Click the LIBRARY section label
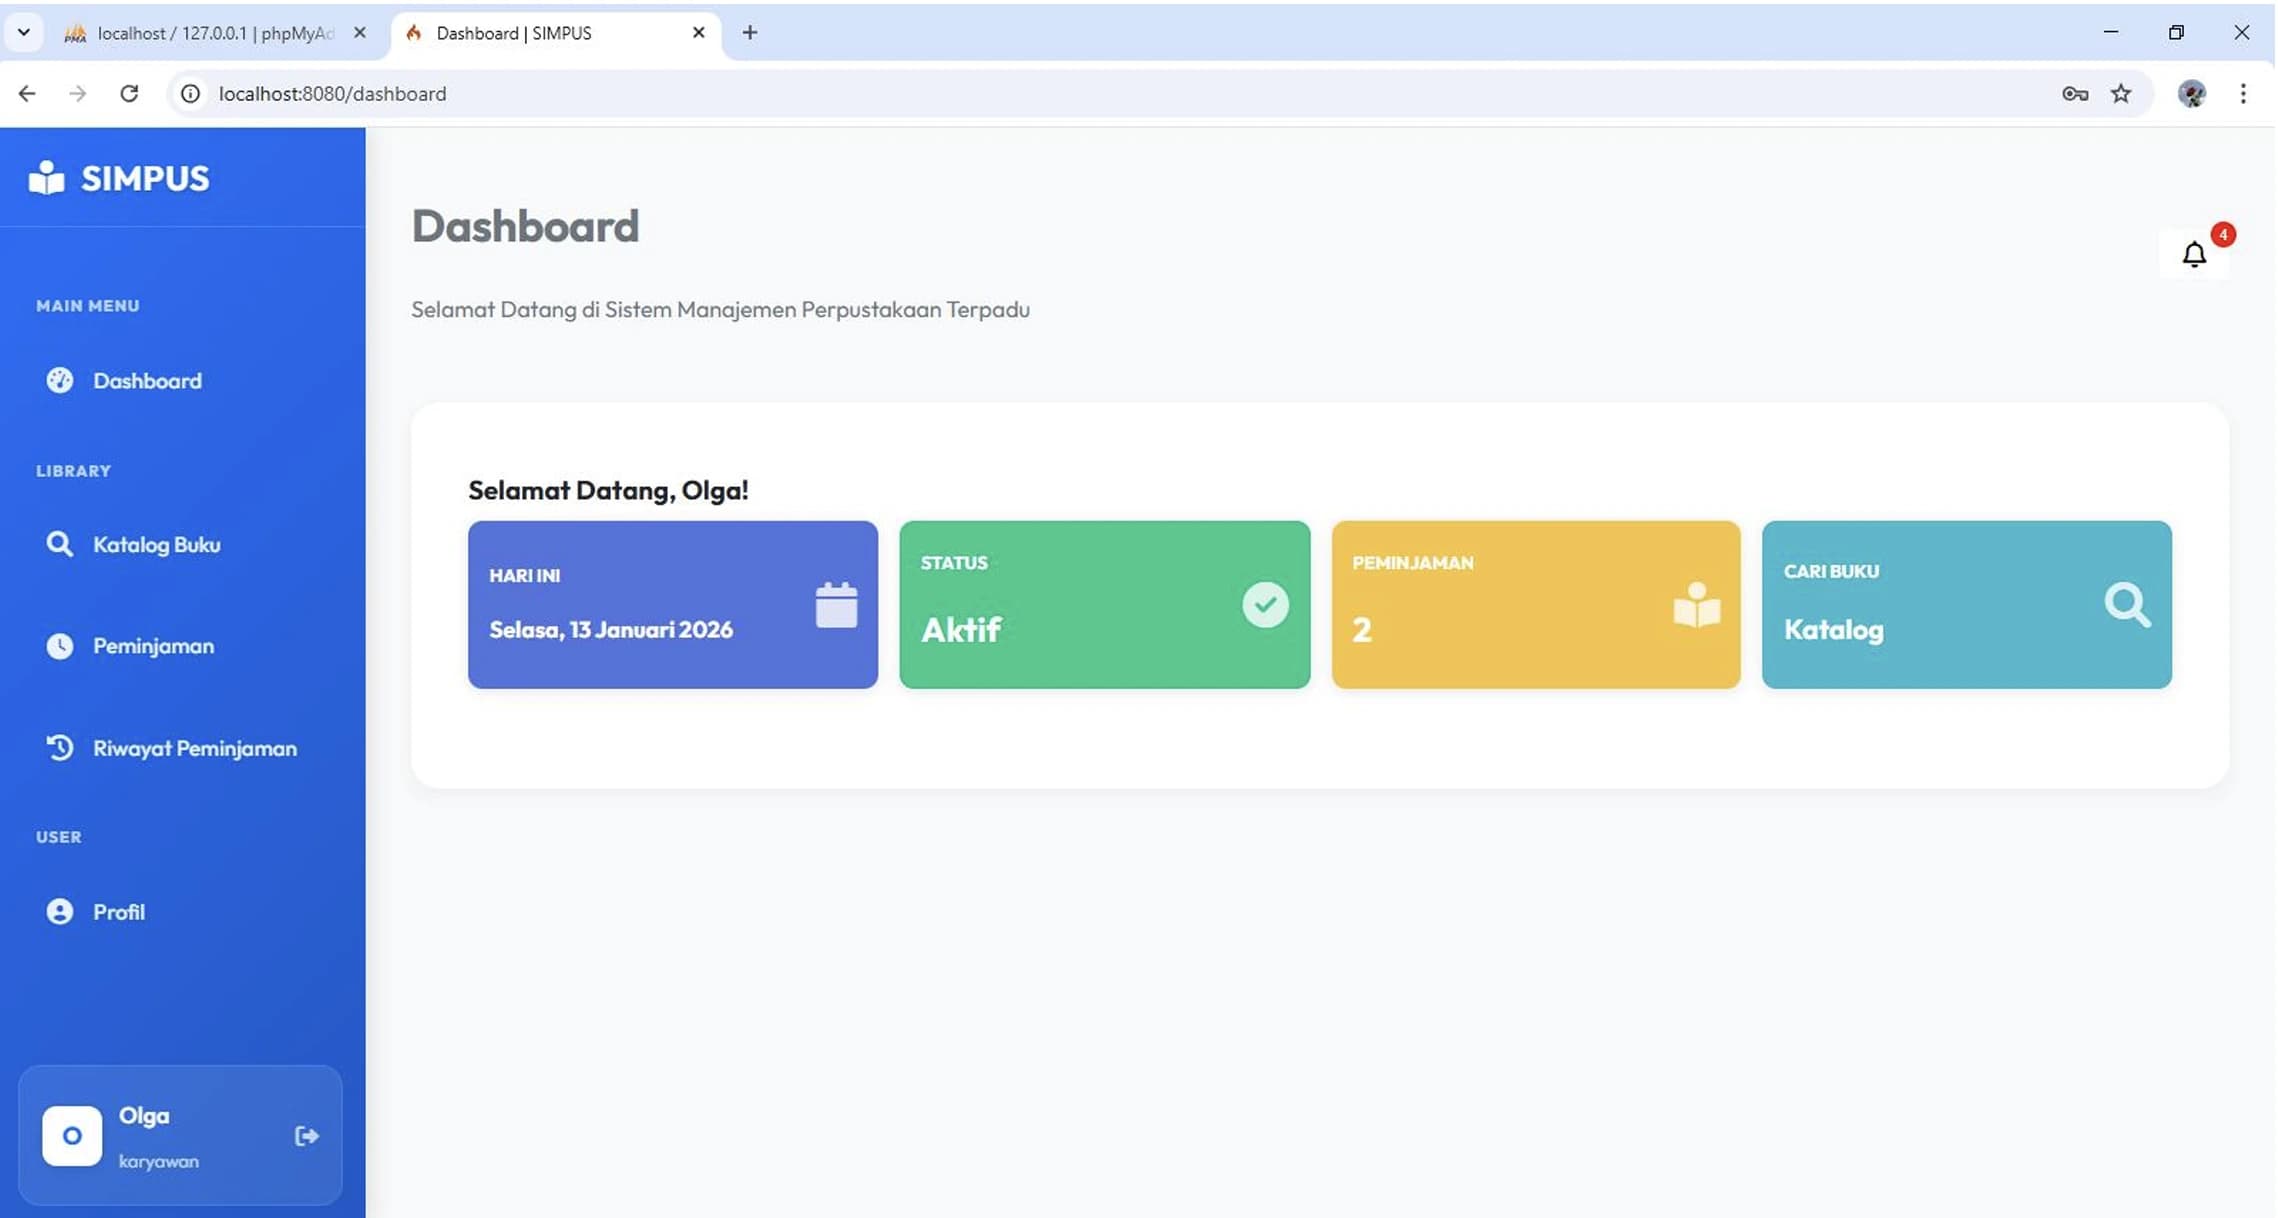The width and height of the screenshot is (2278, 1218). (74, 471)
